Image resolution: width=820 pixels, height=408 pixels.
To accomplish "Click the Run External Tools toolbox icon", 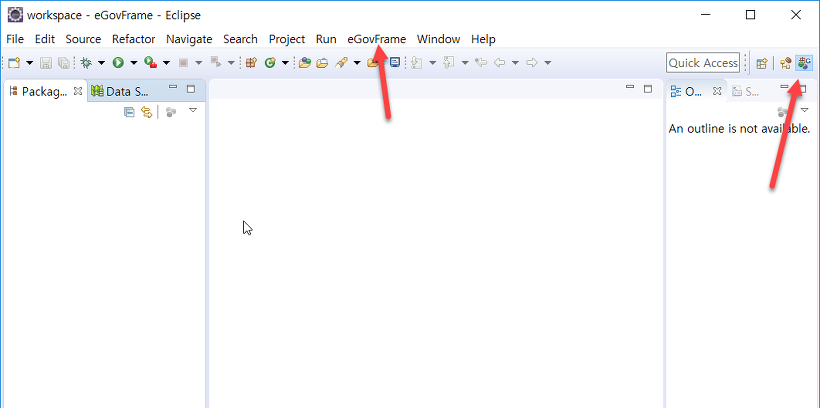I will coord(151,63).
